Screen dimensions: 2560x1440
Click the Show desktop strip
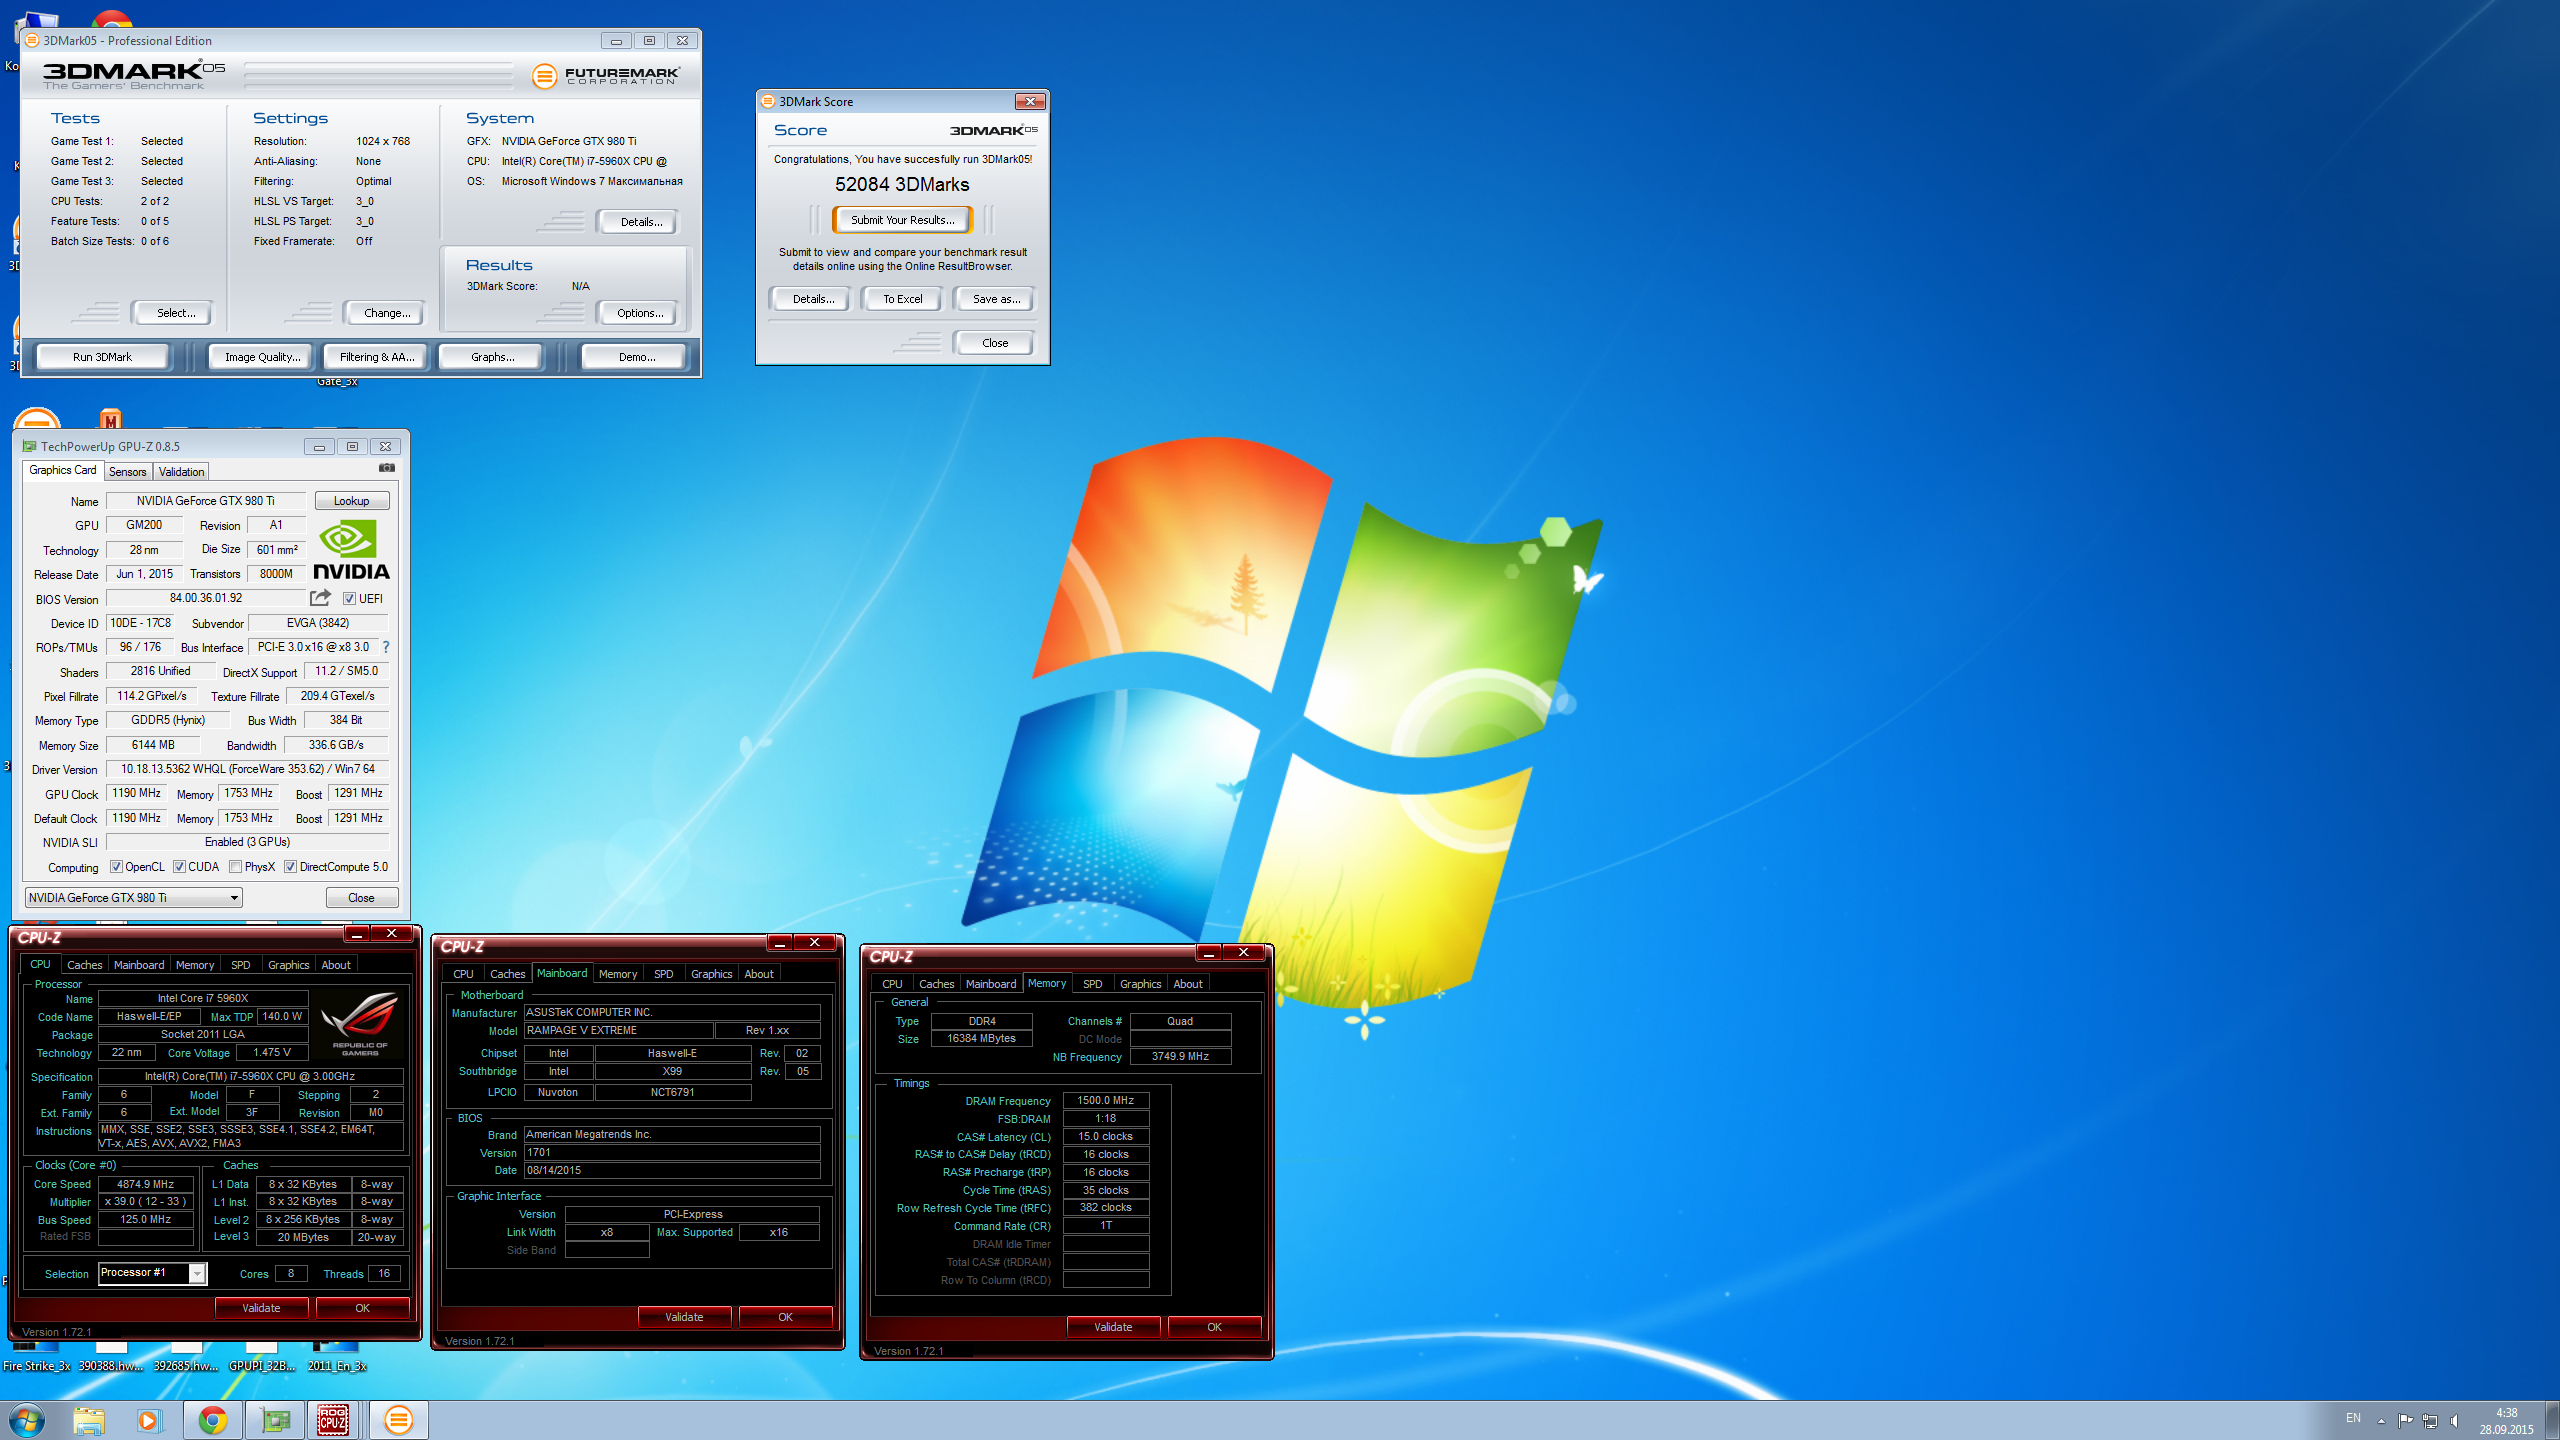click(2552, 1420)
